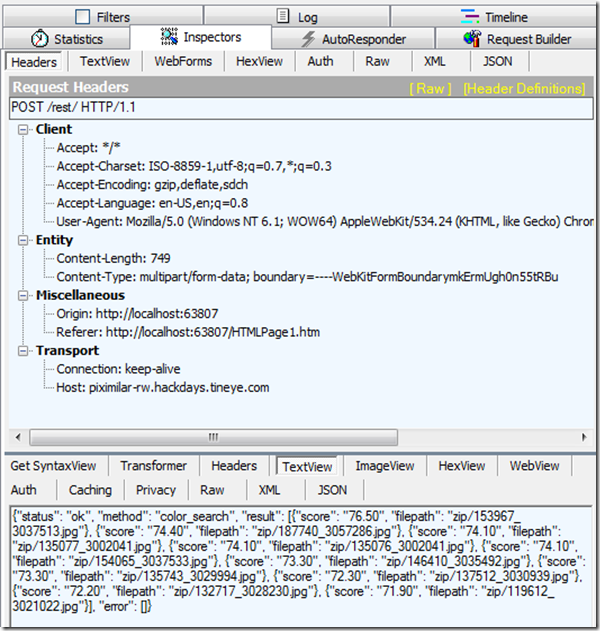600x631 pixels.
Task: Select the response TextView tab
Action: pos(307,467)
